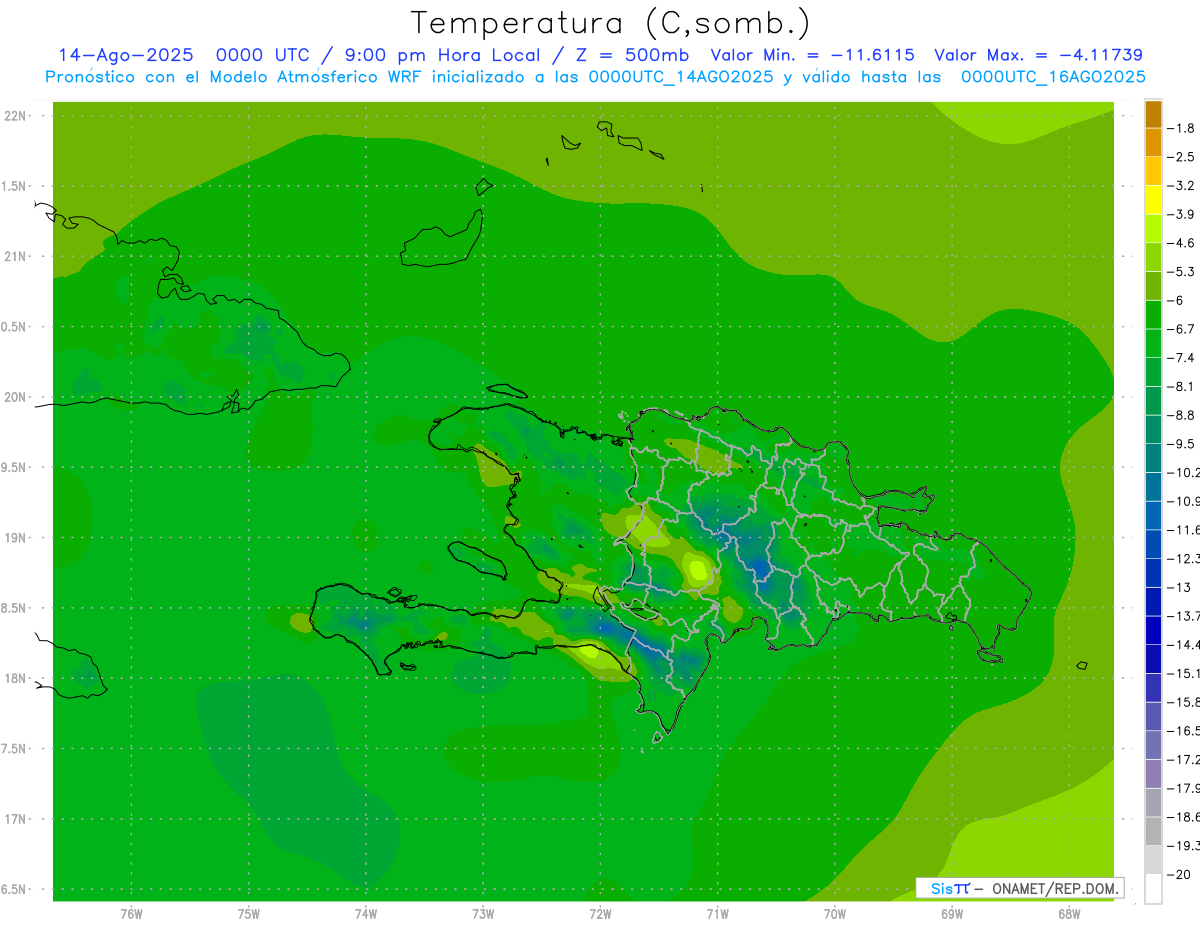The width and height of the screenshot is (1200, 927).
Task: Pick the dark orange swatch topping the colorbar
Action: (x=1153, y=114)
